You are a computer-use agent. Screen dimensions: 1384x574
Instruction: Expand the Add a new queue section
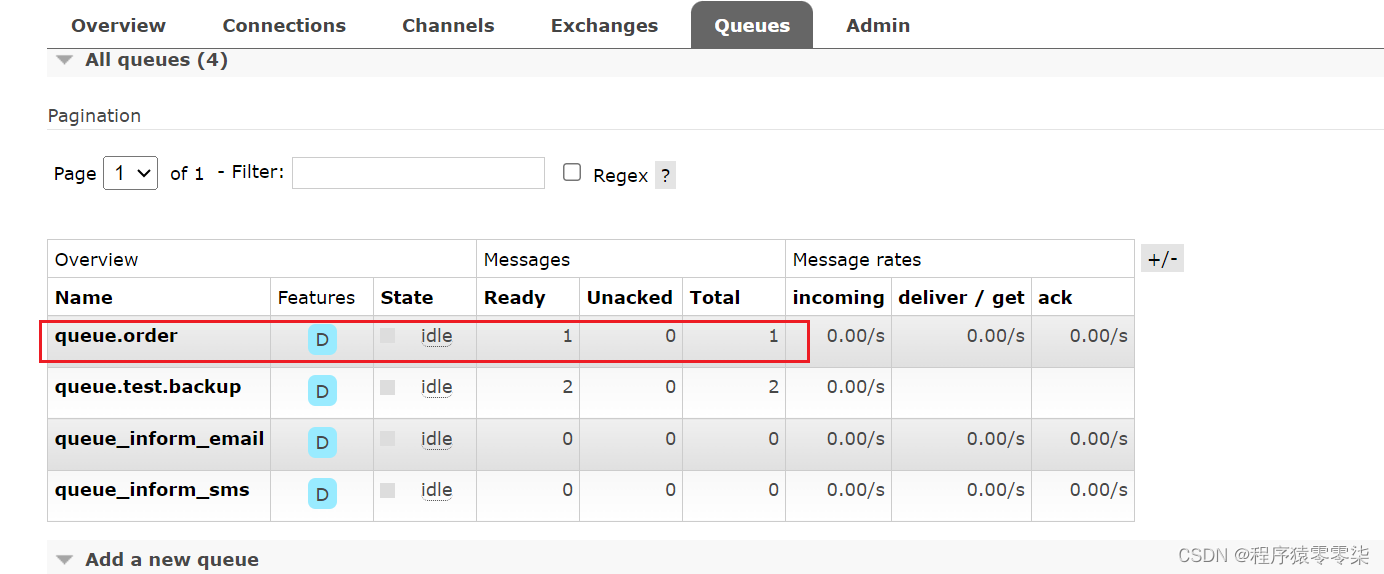point(158,560)
